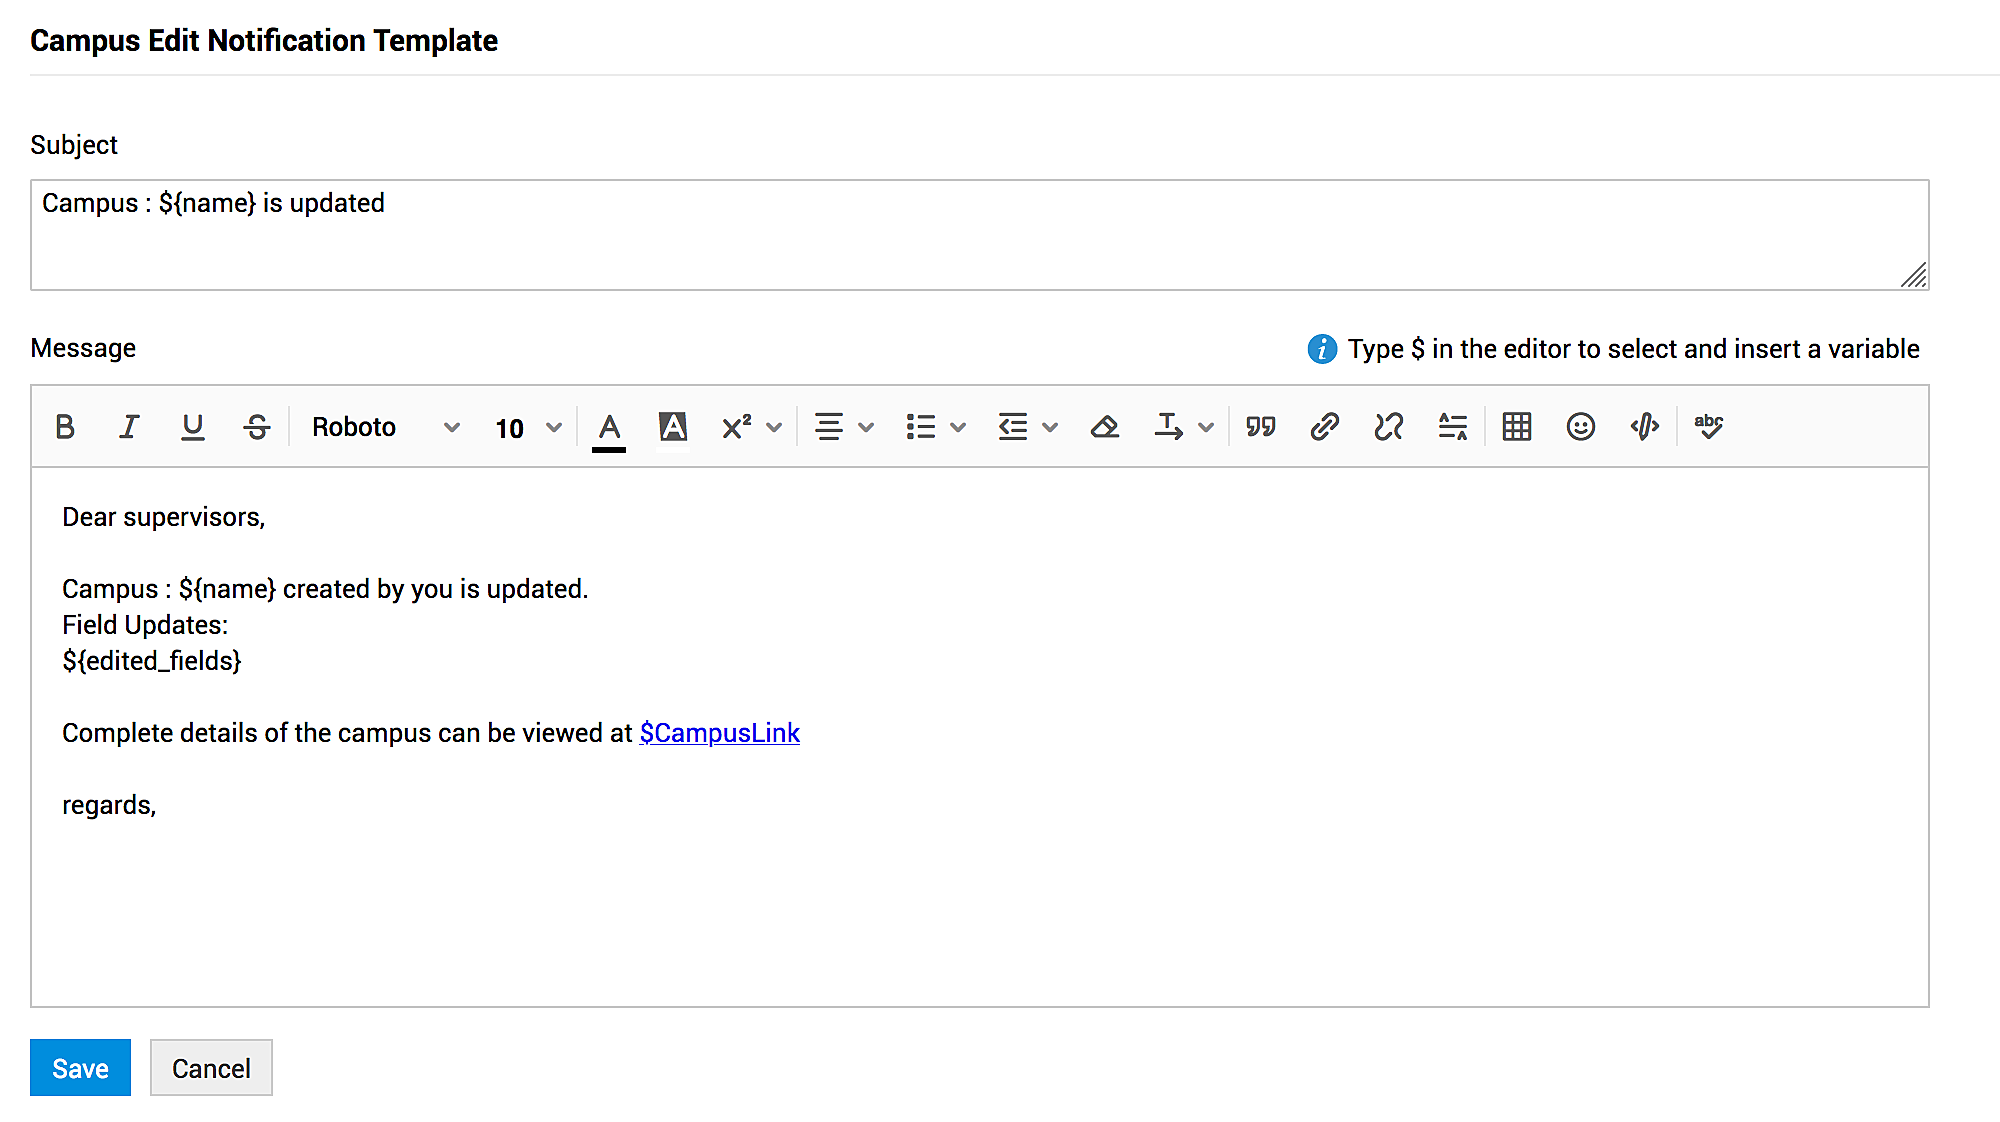Expand the superscript options arrow
This screenshot has height=1122, width=2000.
[x=774, y=427]
